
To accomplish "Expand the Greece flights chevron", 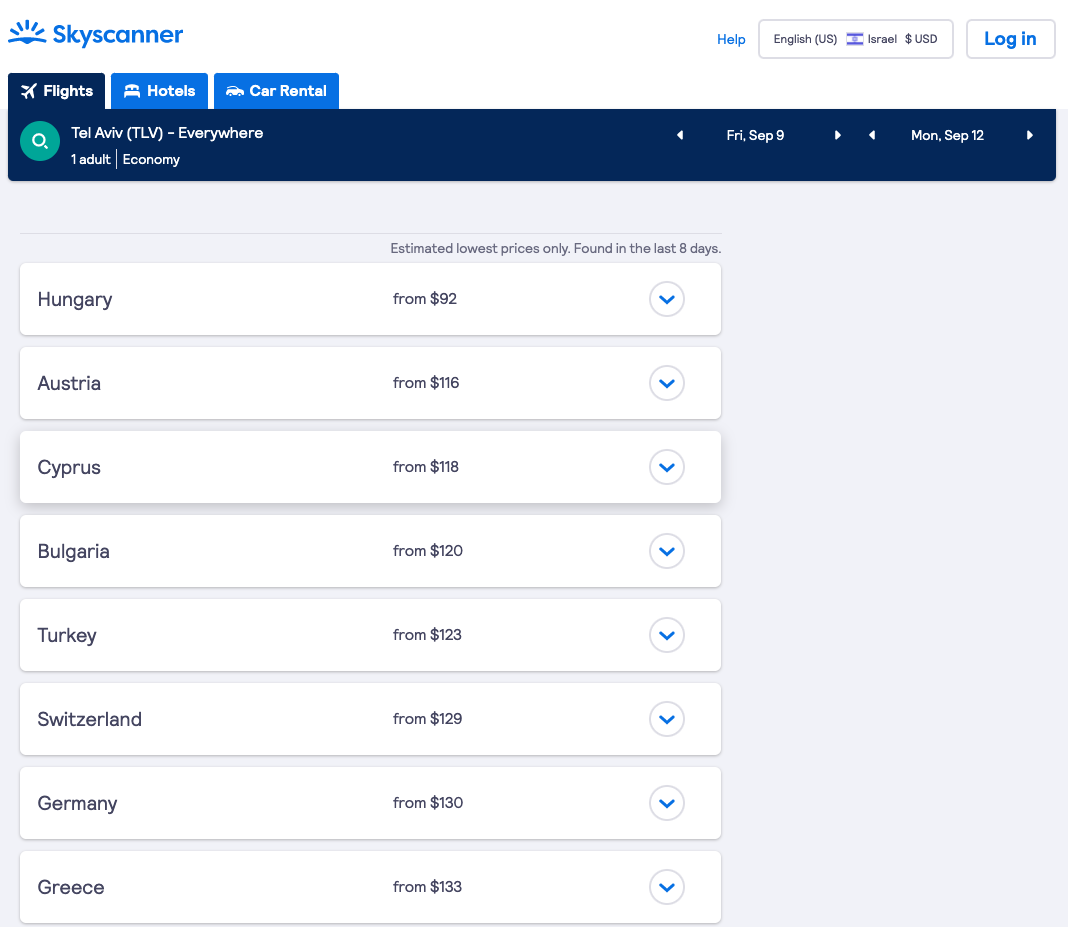I will point(667,887).
